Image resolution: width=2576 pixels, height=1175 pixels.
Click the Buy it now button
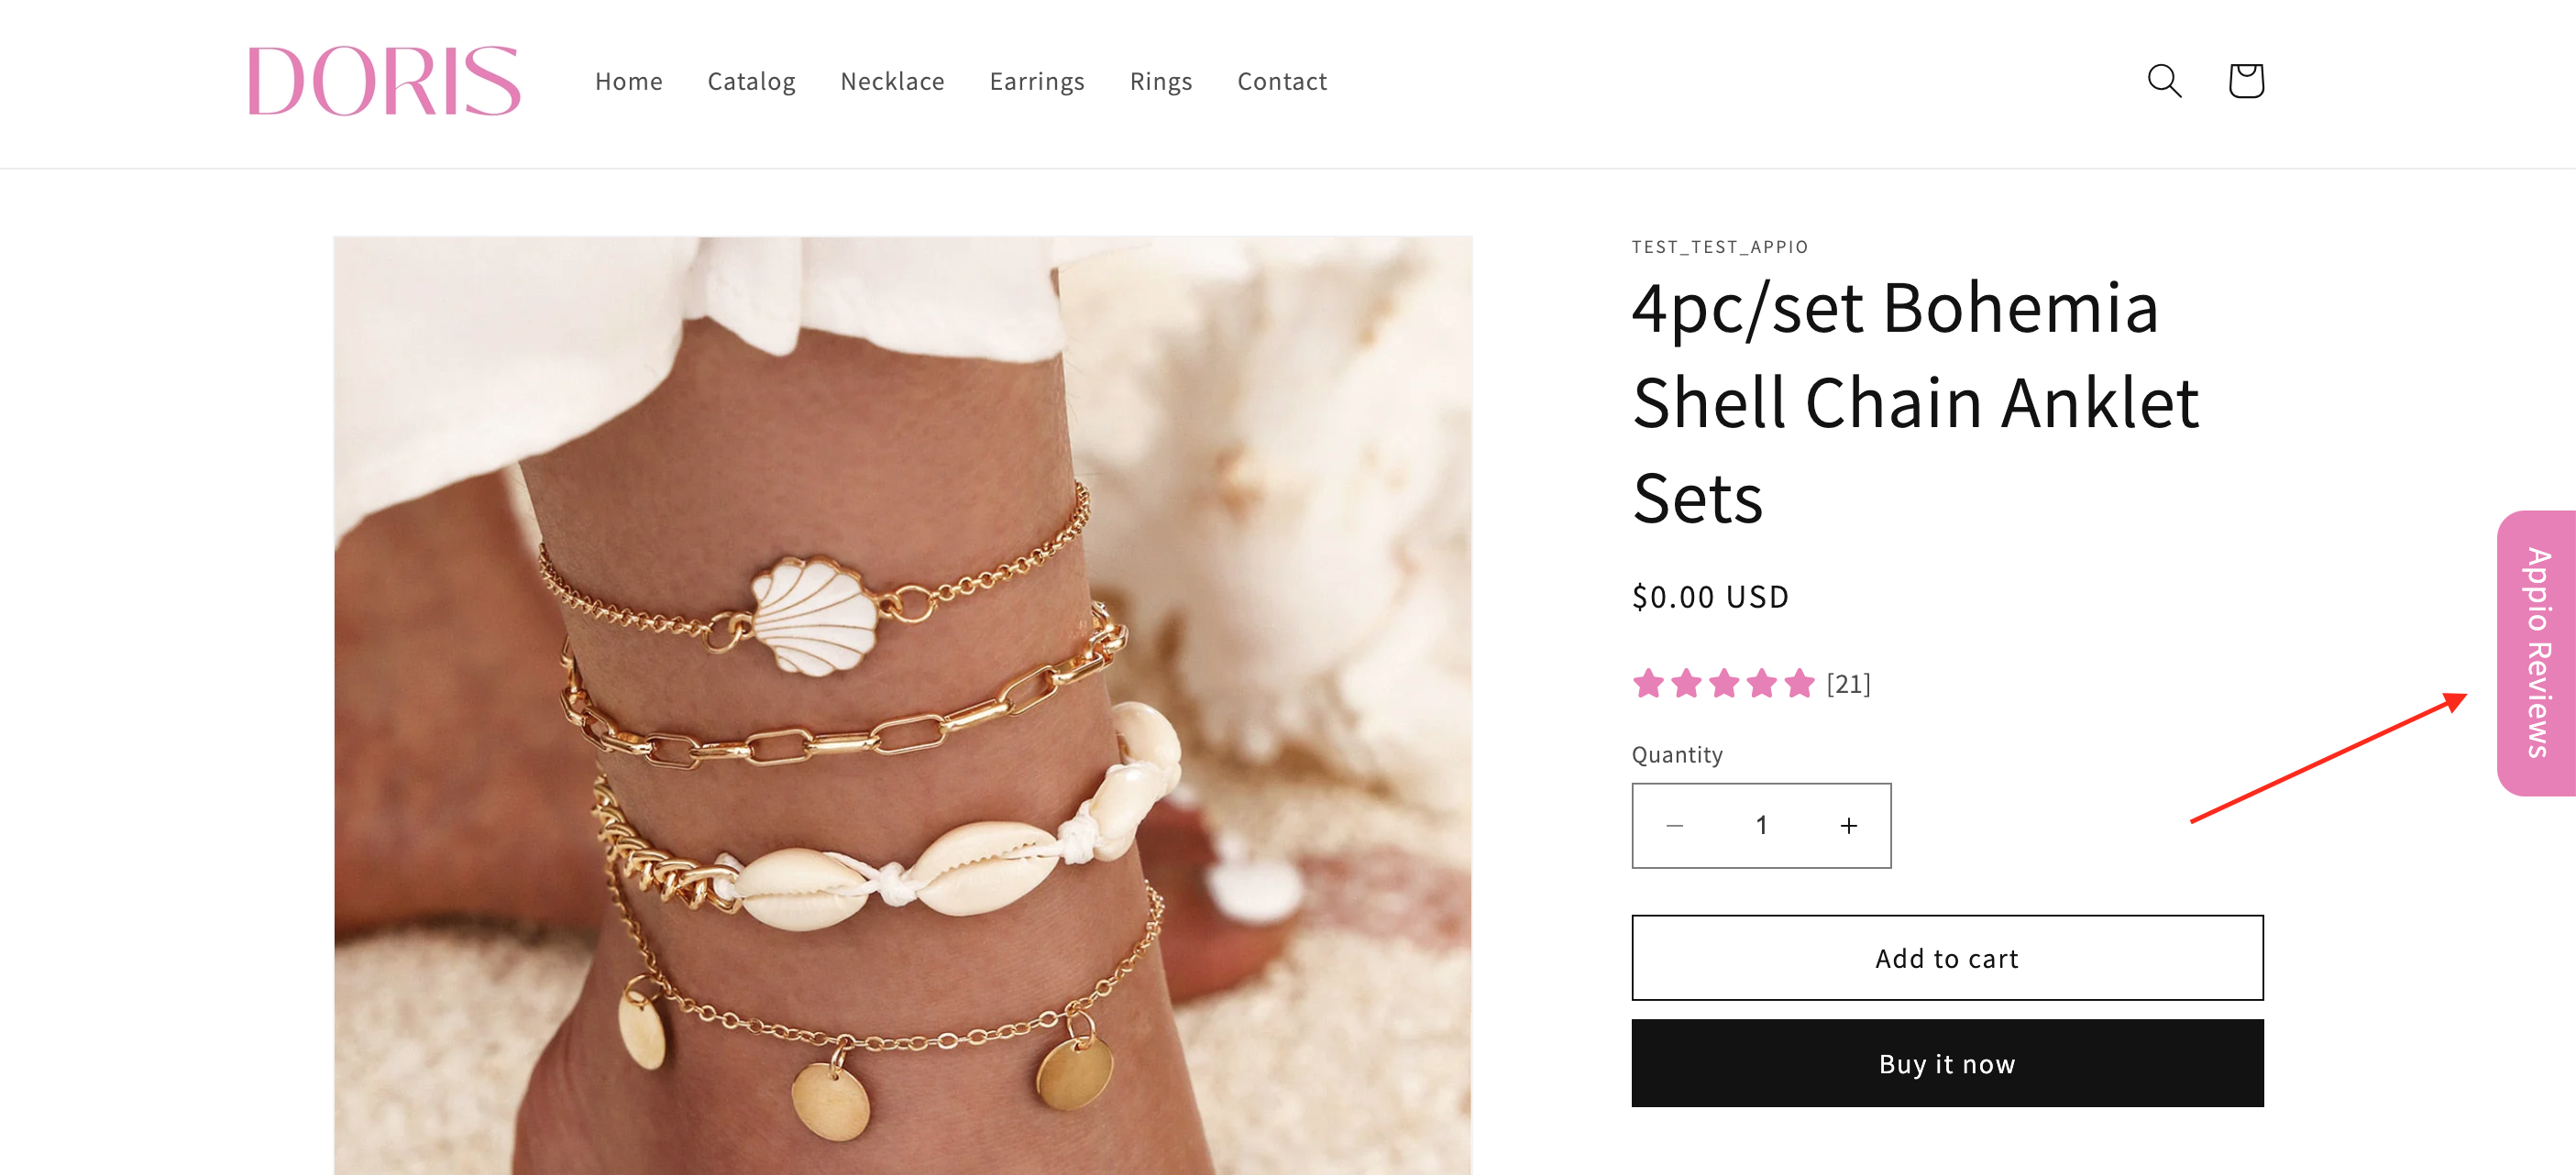pos(1947,1063)
